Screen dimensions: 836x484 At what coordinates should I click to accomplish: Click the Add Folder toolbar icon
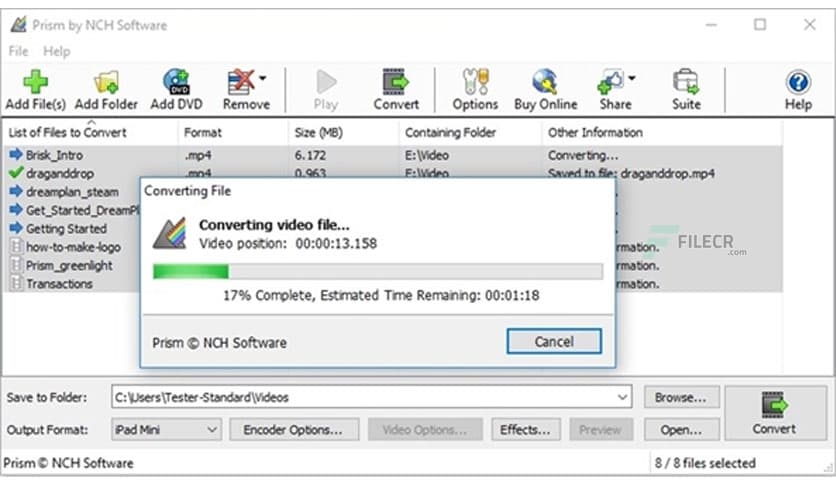tap(106, 90)
